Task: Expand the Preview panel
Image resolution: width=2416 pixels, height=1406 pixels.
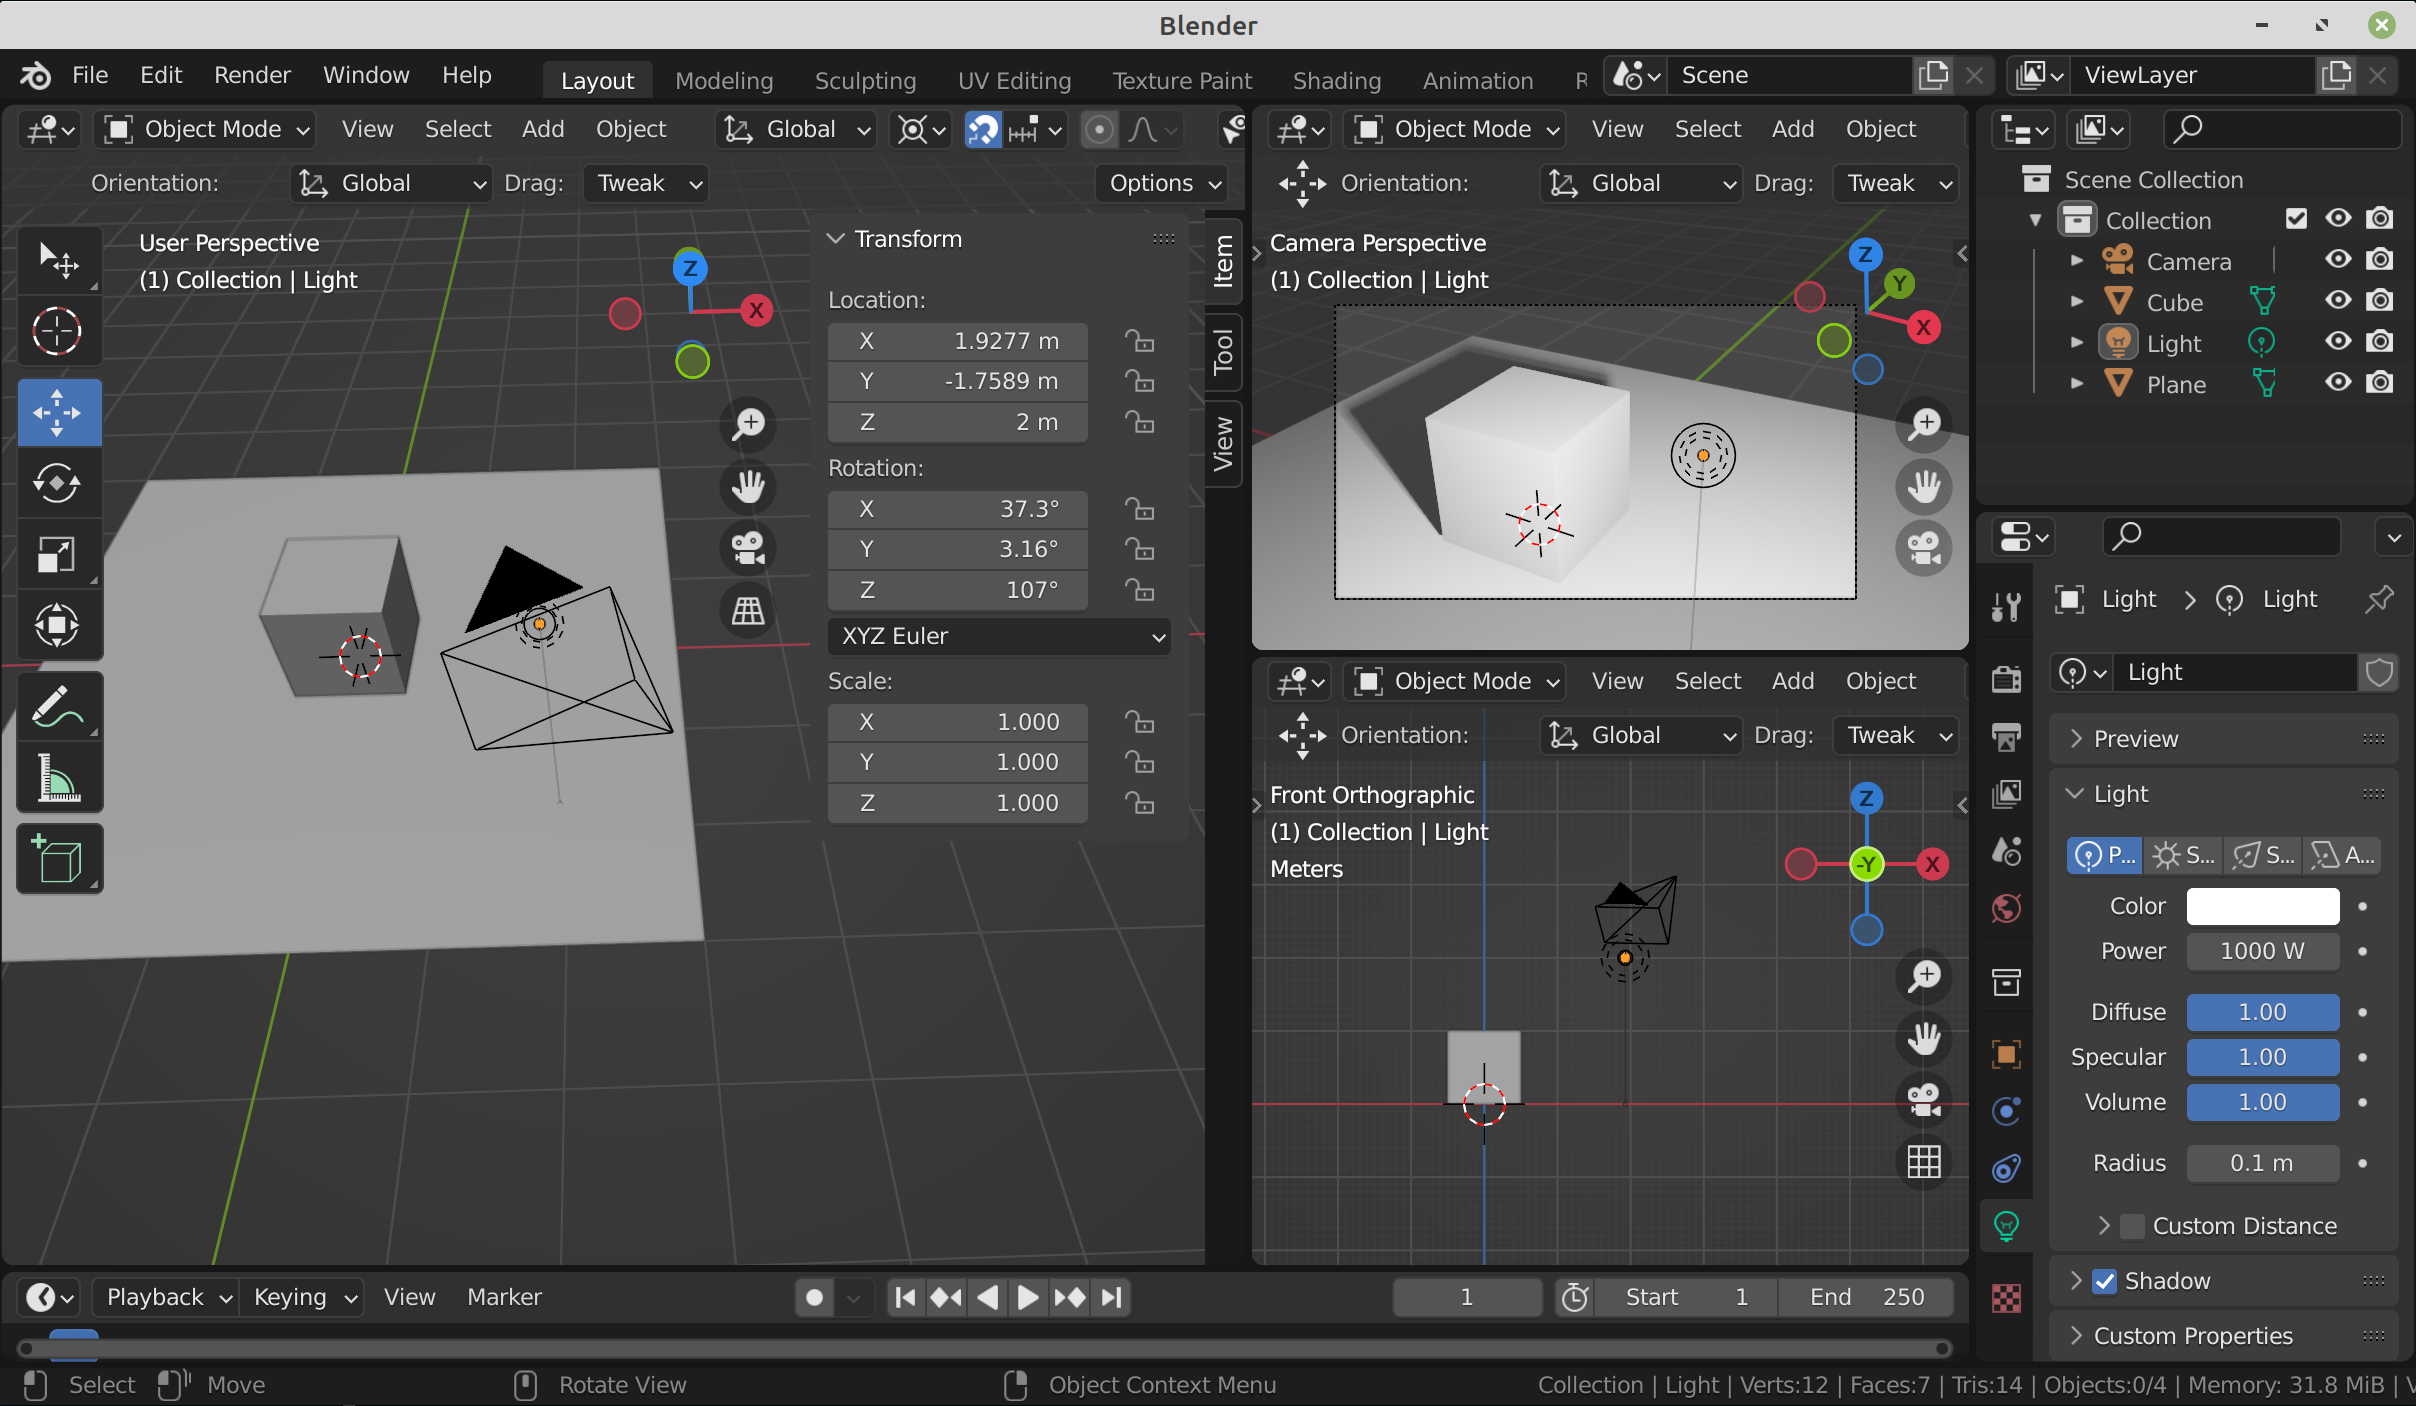Action: click(2222, 739)
